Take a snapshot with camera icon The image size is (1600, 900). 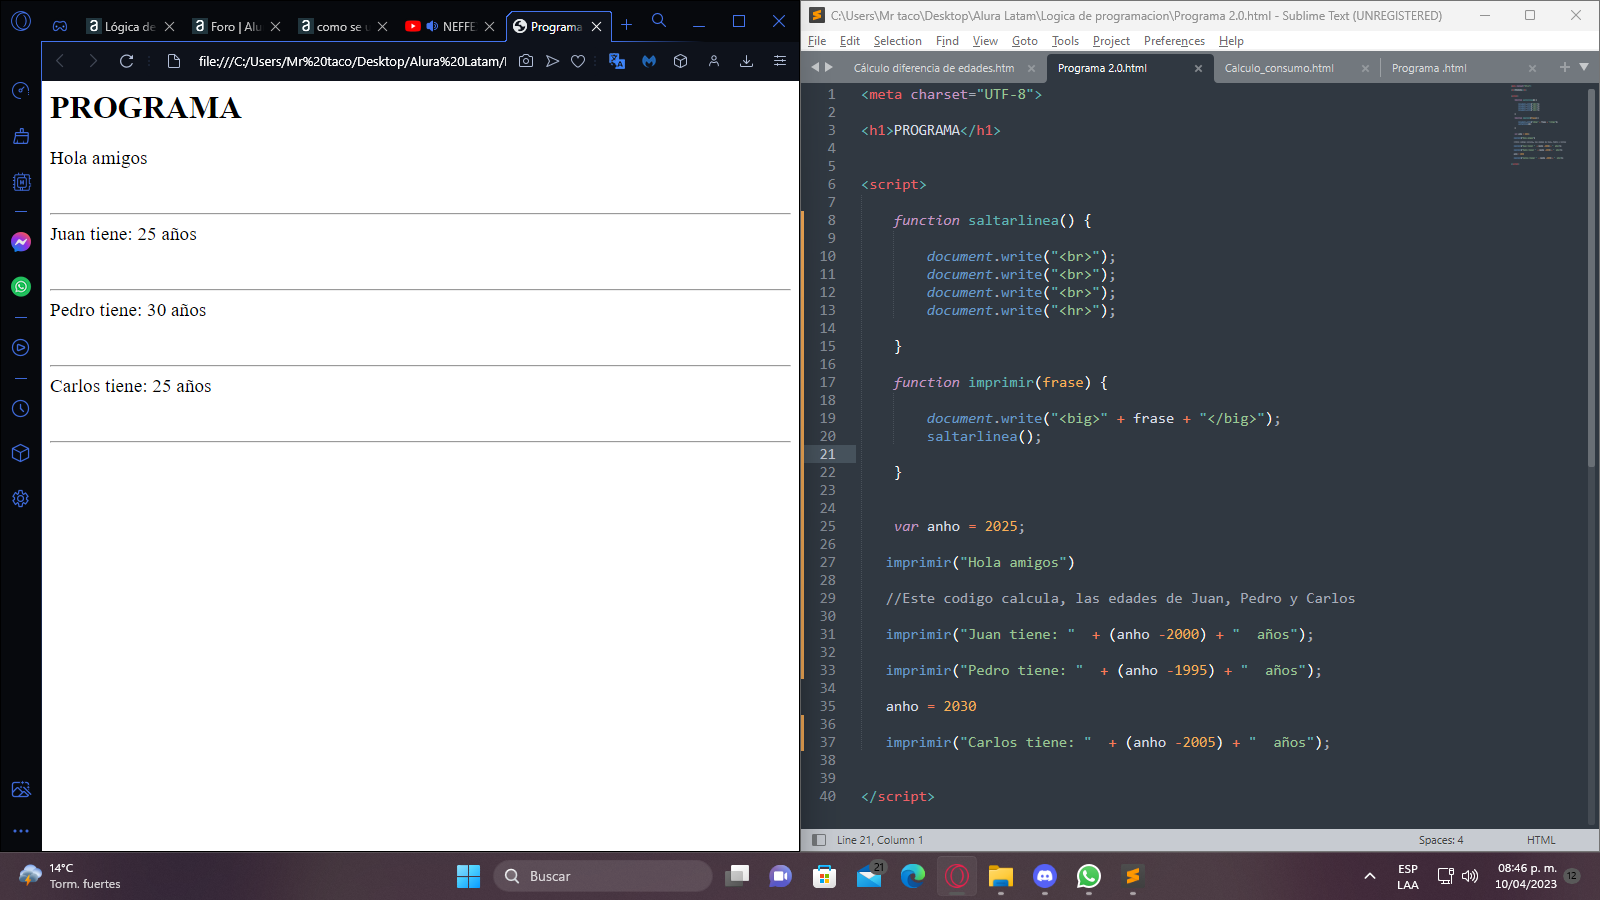point(526,61)
